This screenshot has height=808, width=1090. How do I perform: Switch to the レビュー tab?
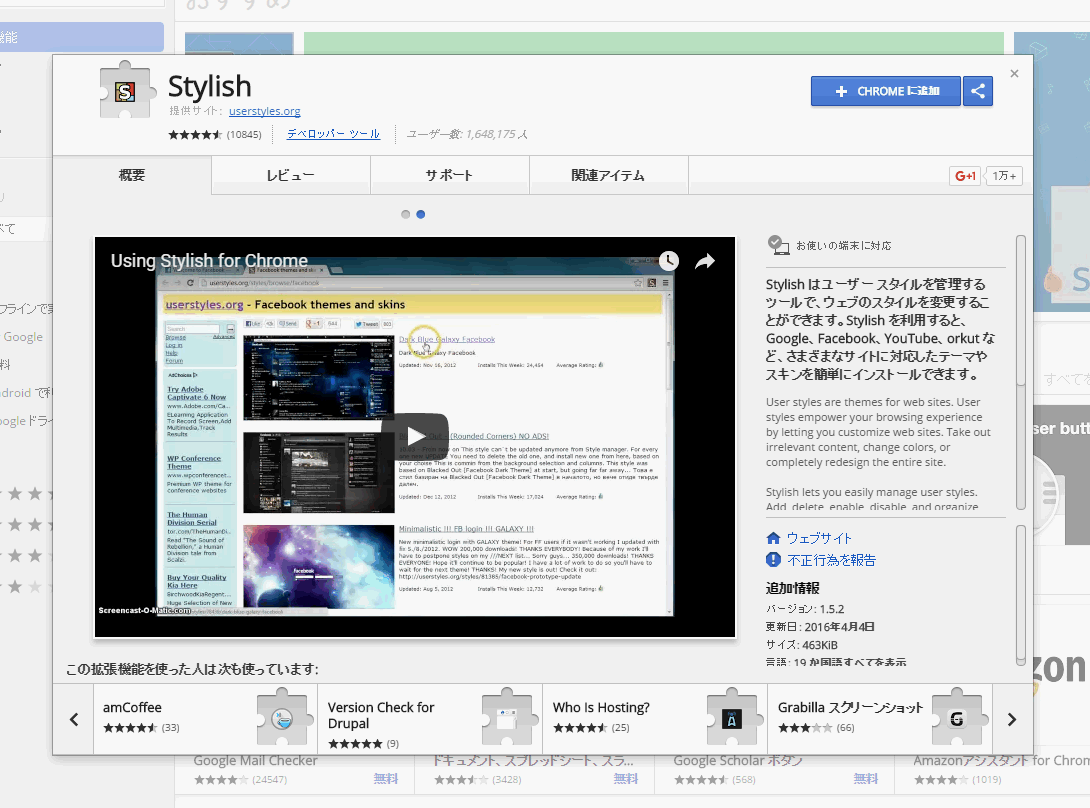[291, 175]
